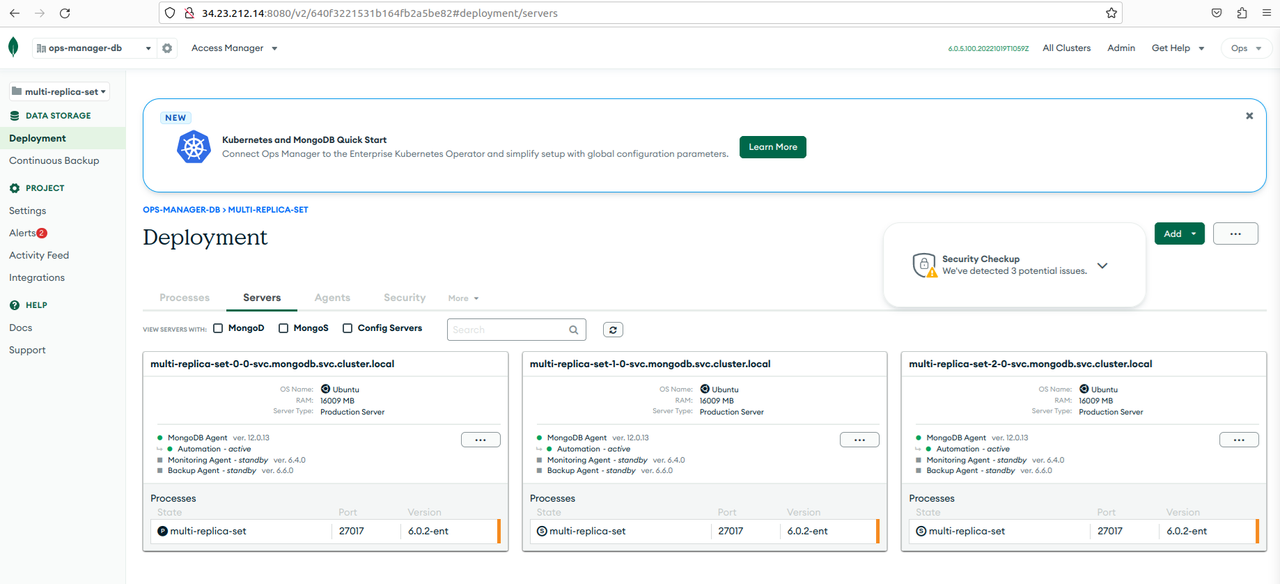Click the Kubernetes helm icon

[194, 147]
